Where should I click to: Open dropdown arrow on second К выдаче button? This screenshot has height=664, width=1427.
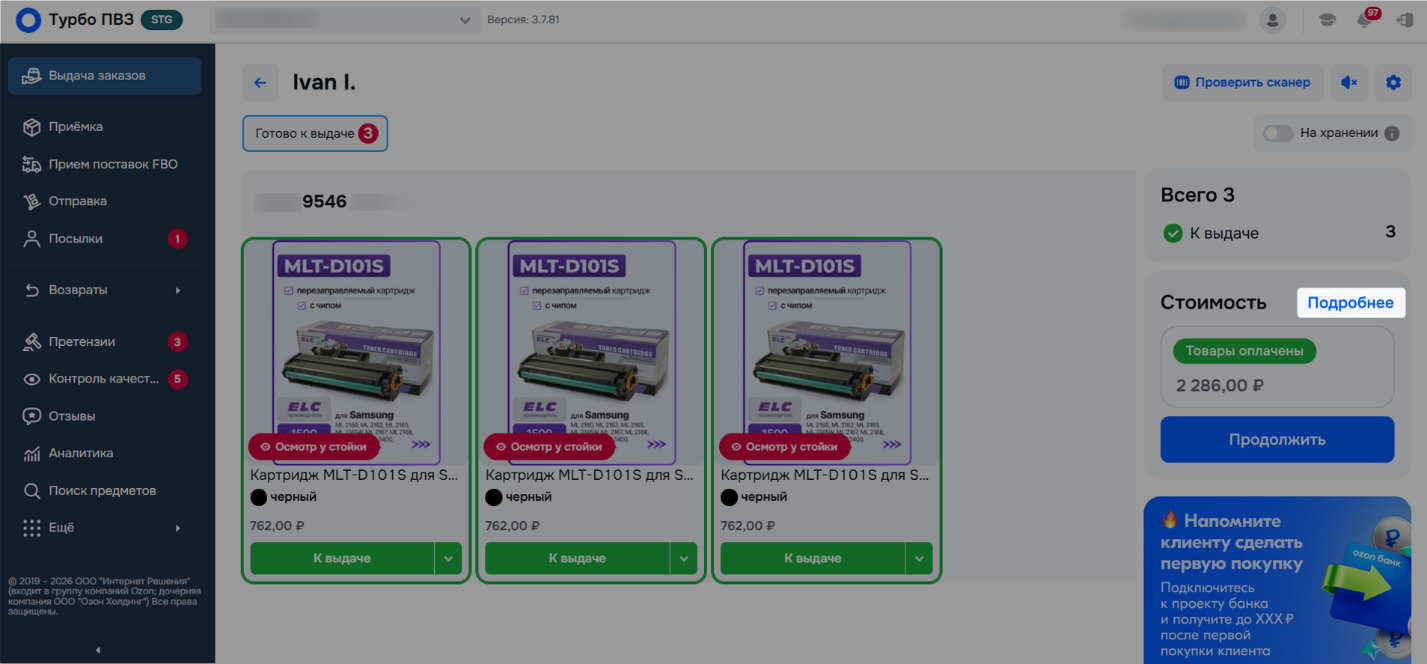pos(684,558)
